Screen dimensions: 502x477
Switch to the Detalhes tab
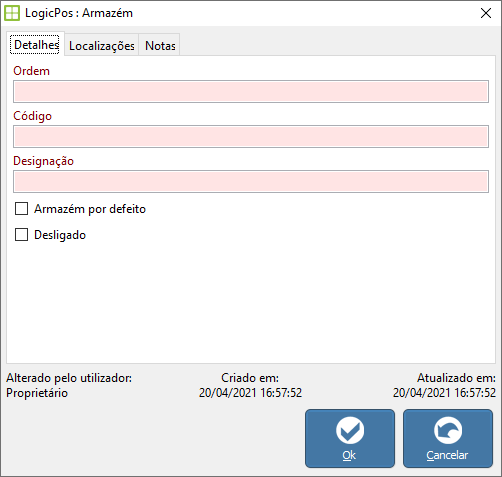tap(35, 45)
